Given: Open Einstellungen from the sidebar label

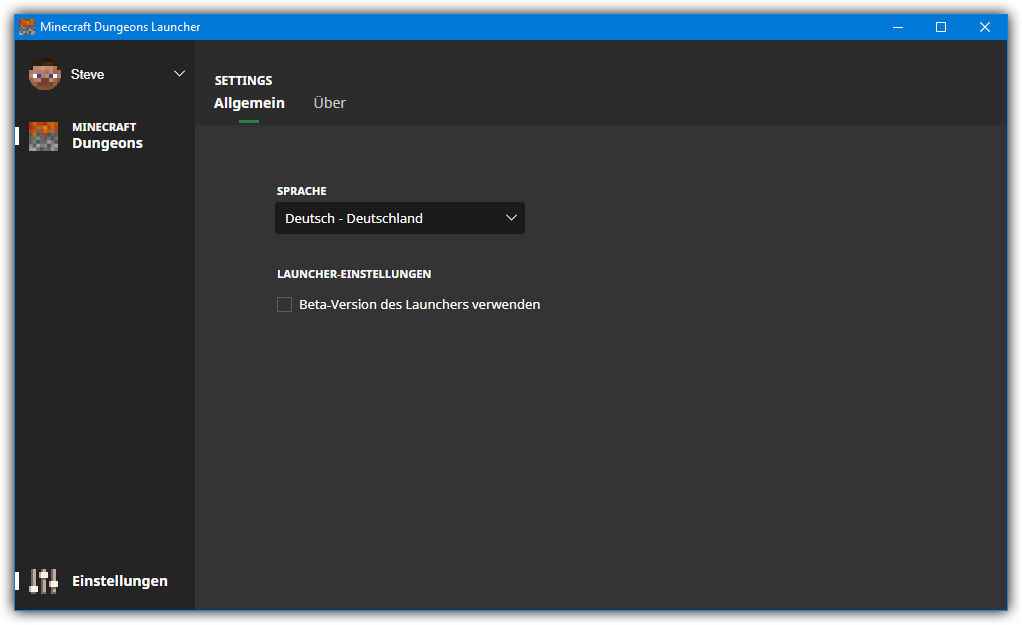Looking at the screenshot, I should (x=120, y=581).
